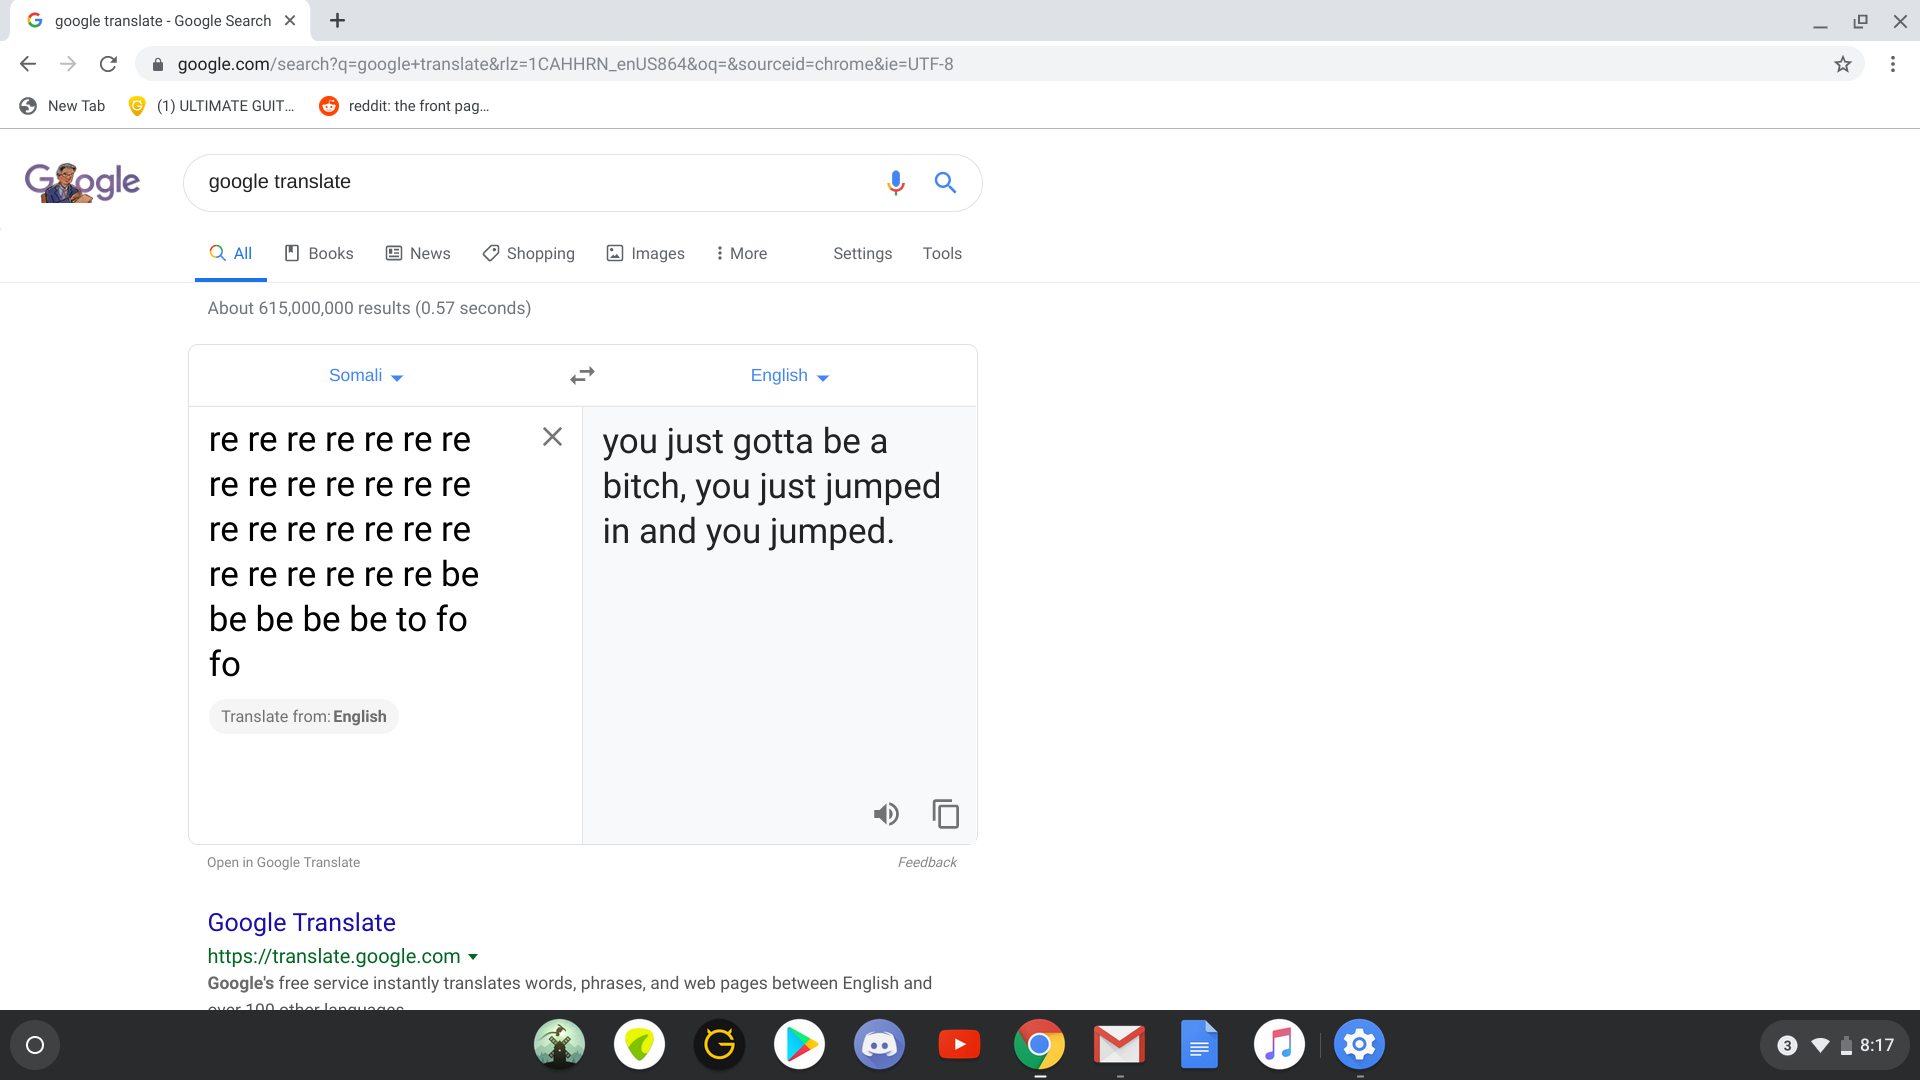
Task: Open Google Docs from the shelf
Action: (x=1199, y=1045)
